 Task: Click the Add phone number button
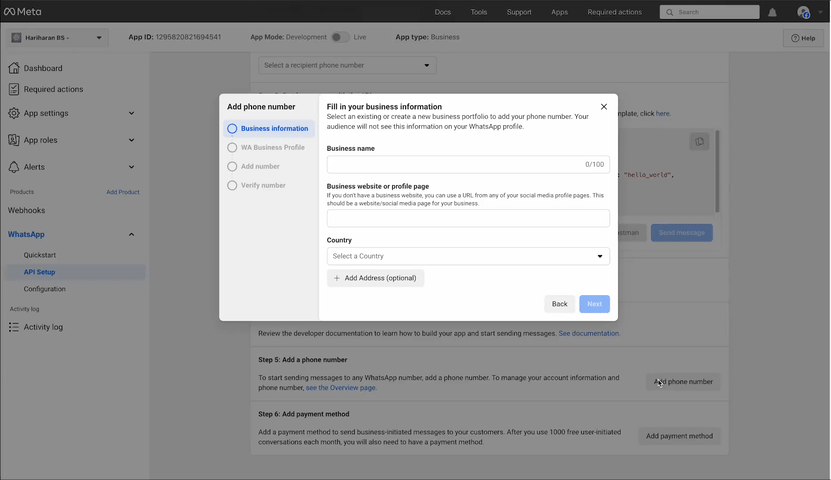(683, 381)
